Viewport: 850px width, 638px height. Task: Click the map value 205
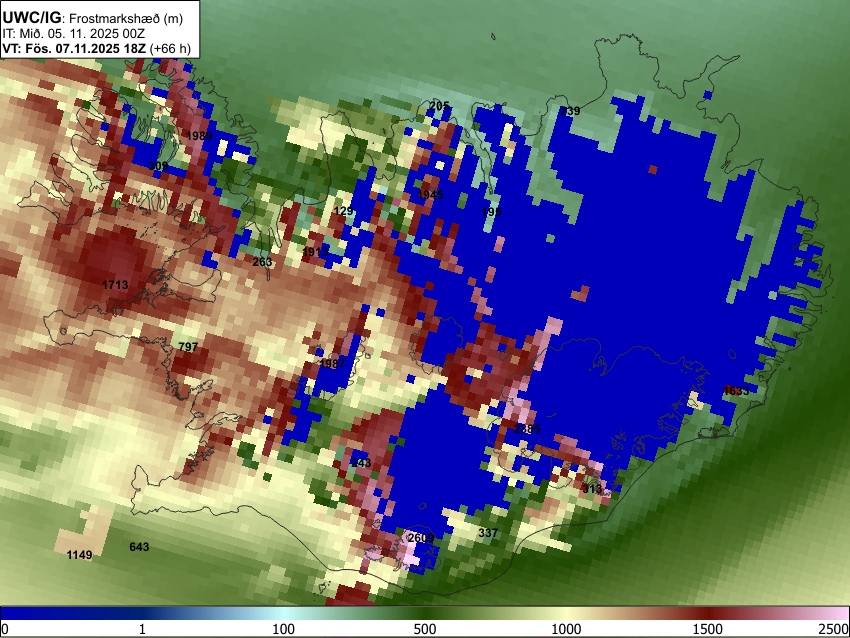click(439, 106)
